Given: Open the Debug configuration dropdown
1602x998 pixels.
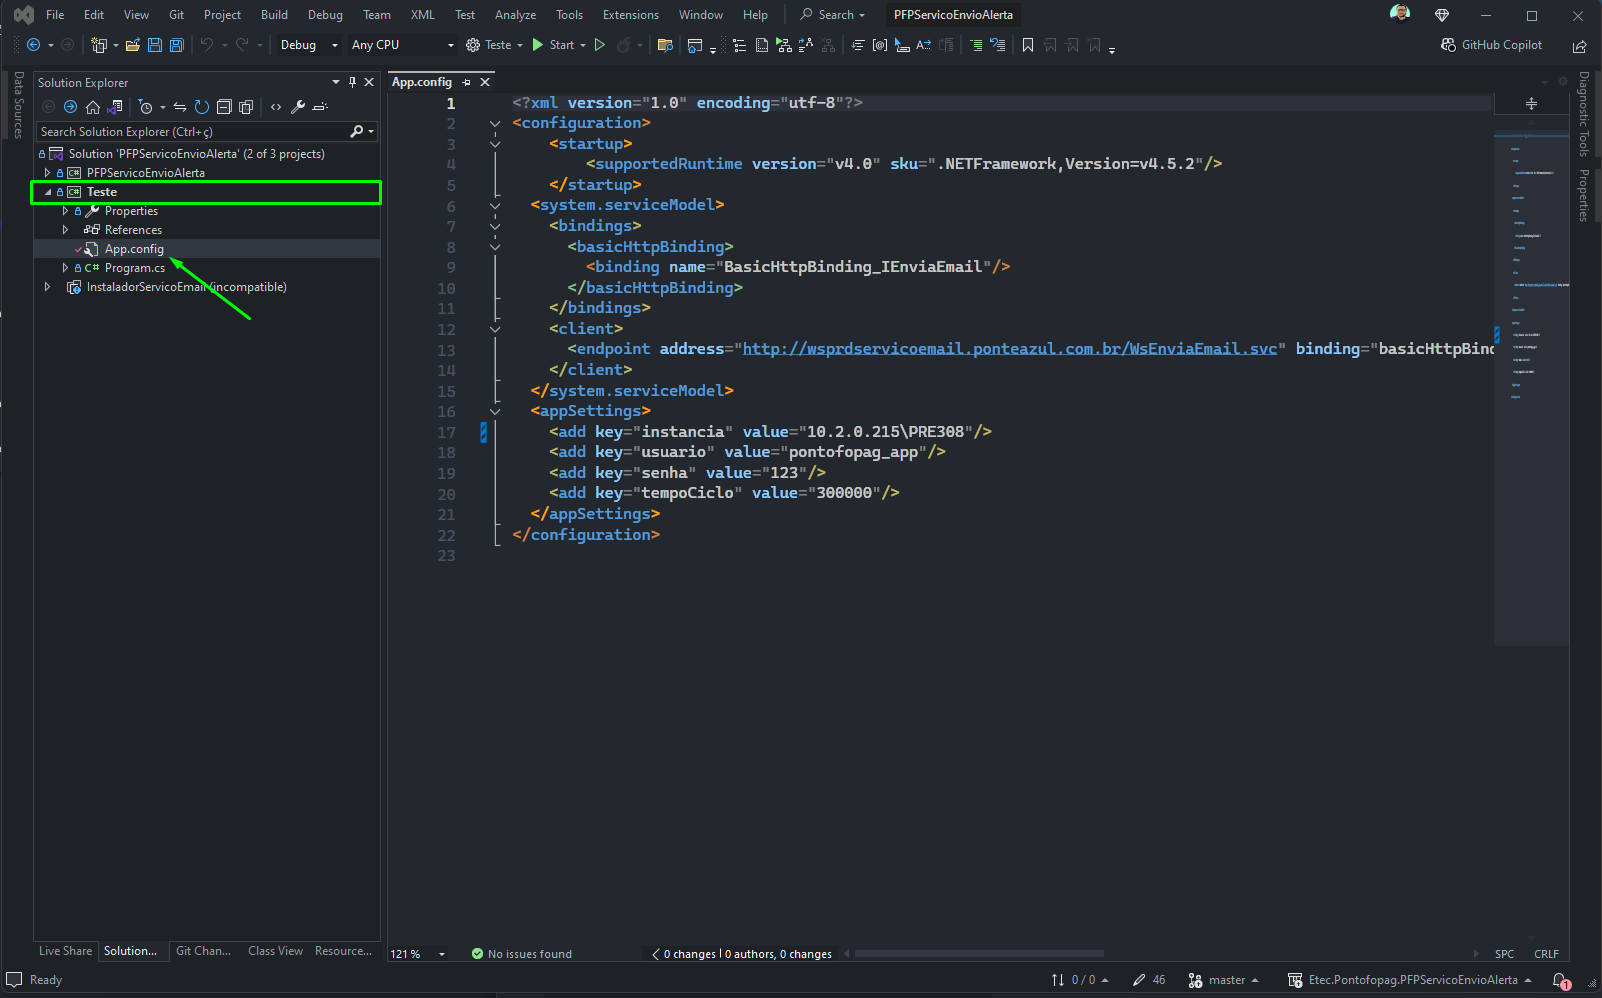Looking at the screenshot, I should (x=309, y=45).
